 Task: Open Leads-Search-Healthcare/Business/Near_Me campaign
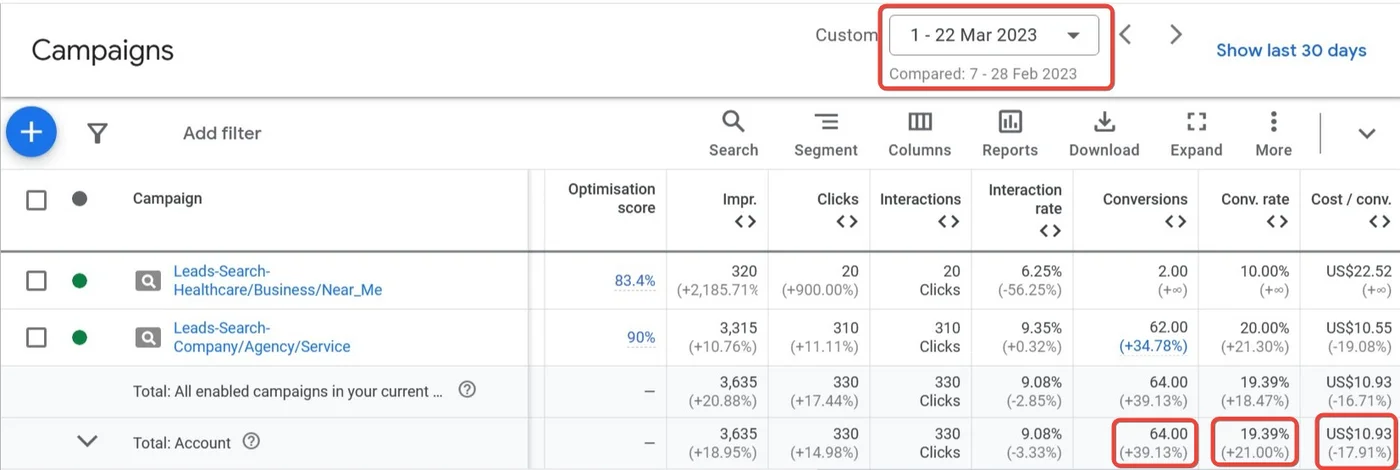(x=277, y=281)
